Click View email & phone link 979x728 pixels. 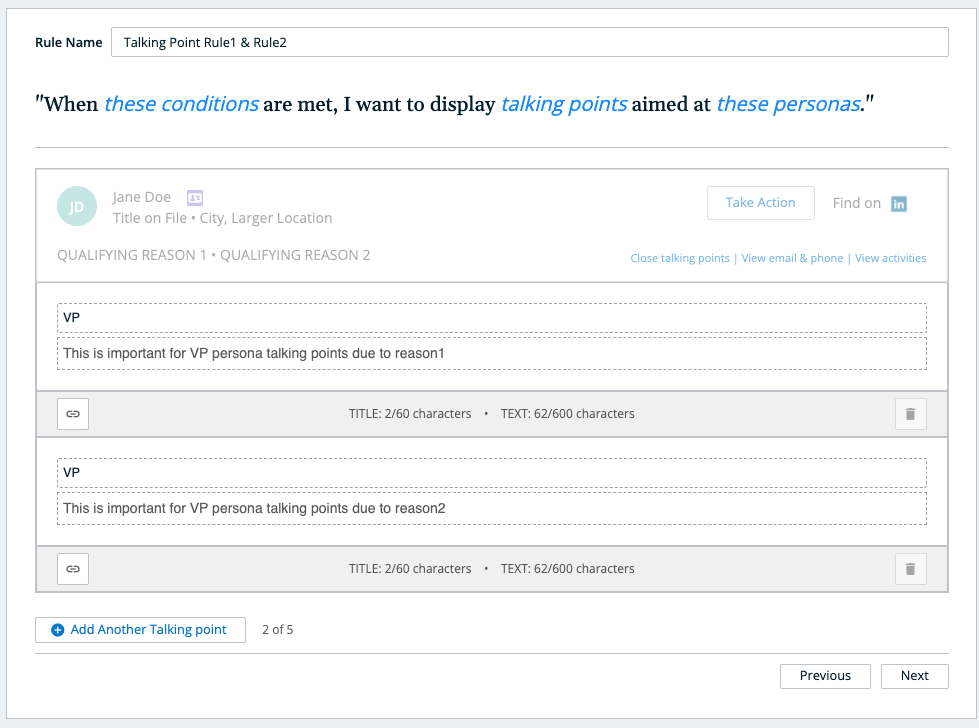pos(792,258)
